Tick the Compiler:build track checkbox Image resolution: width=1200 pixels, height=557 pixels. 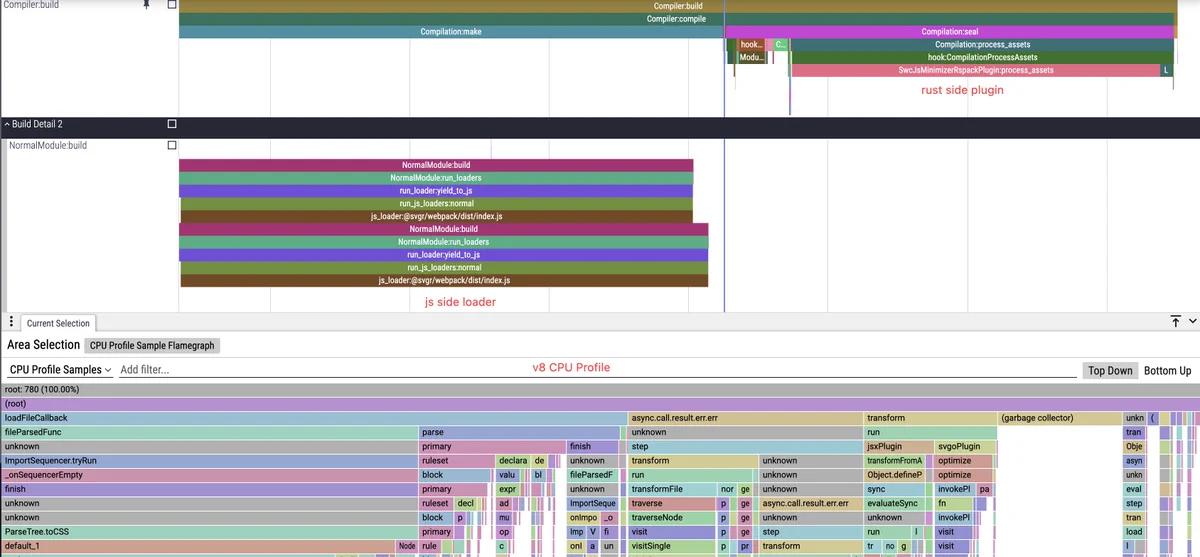coord(172,4)
